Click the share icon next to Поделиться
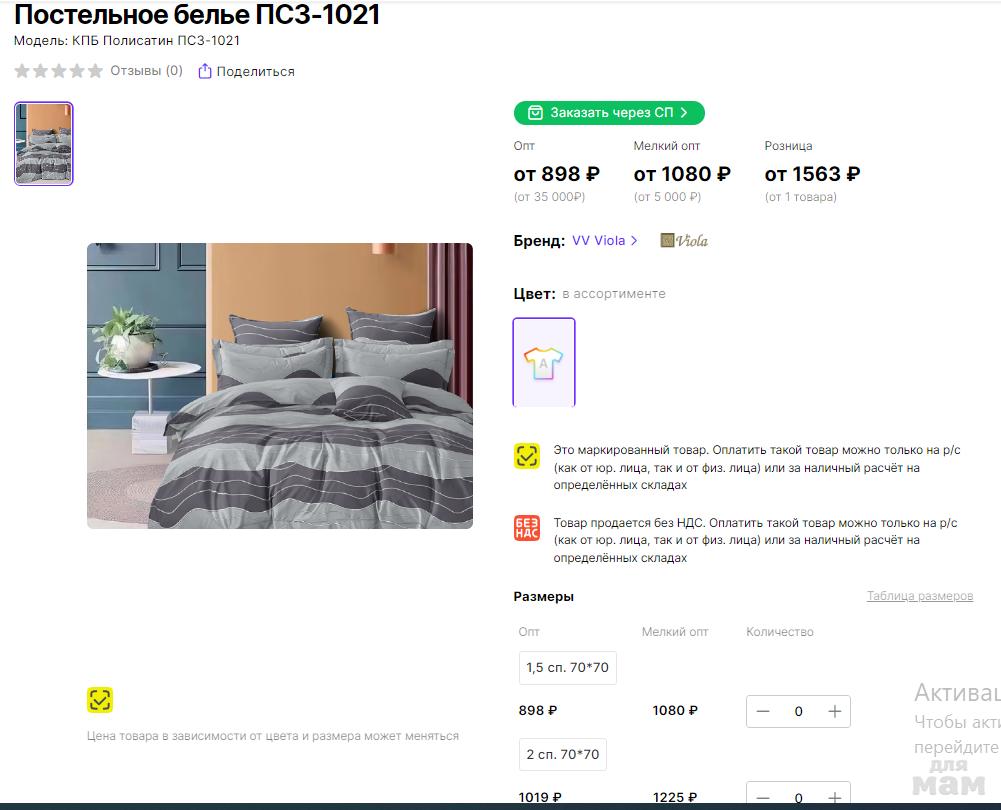The height and width of the screenshot is (810, 1001). click(x=204, y=71)
